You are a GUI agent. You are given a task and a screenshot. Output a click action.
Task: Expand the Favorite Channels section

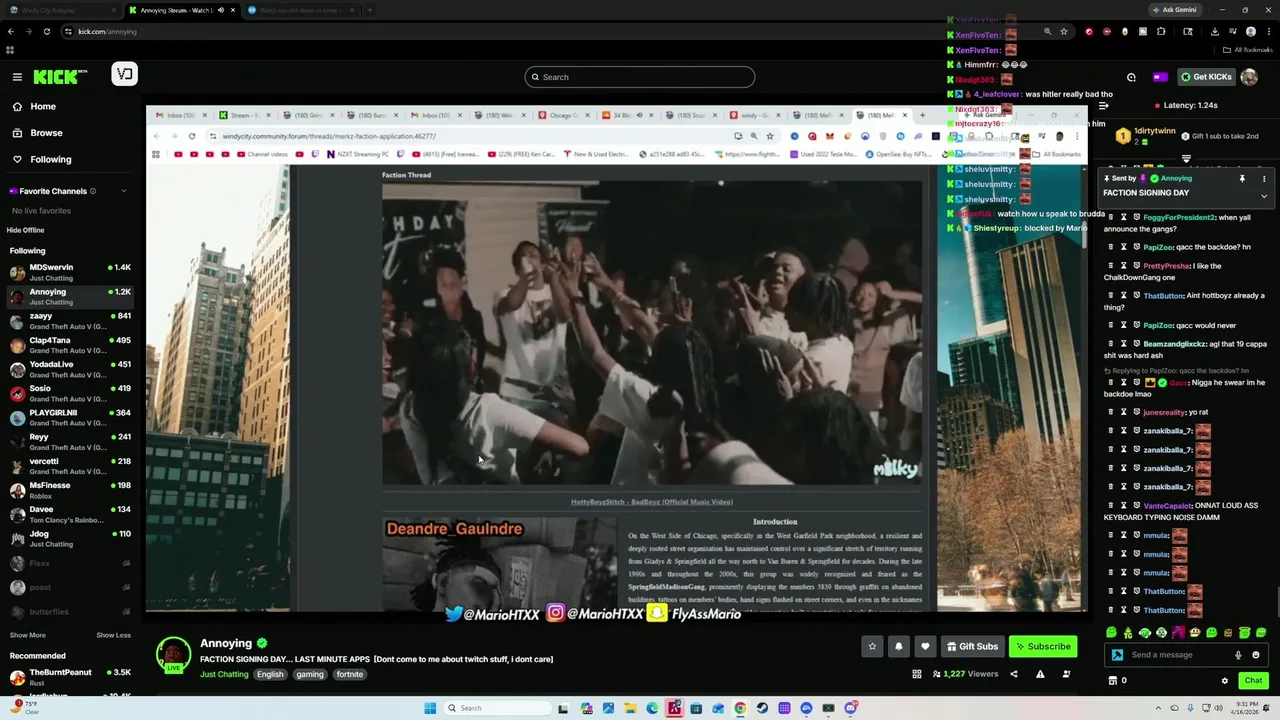[x=124, y=191]
